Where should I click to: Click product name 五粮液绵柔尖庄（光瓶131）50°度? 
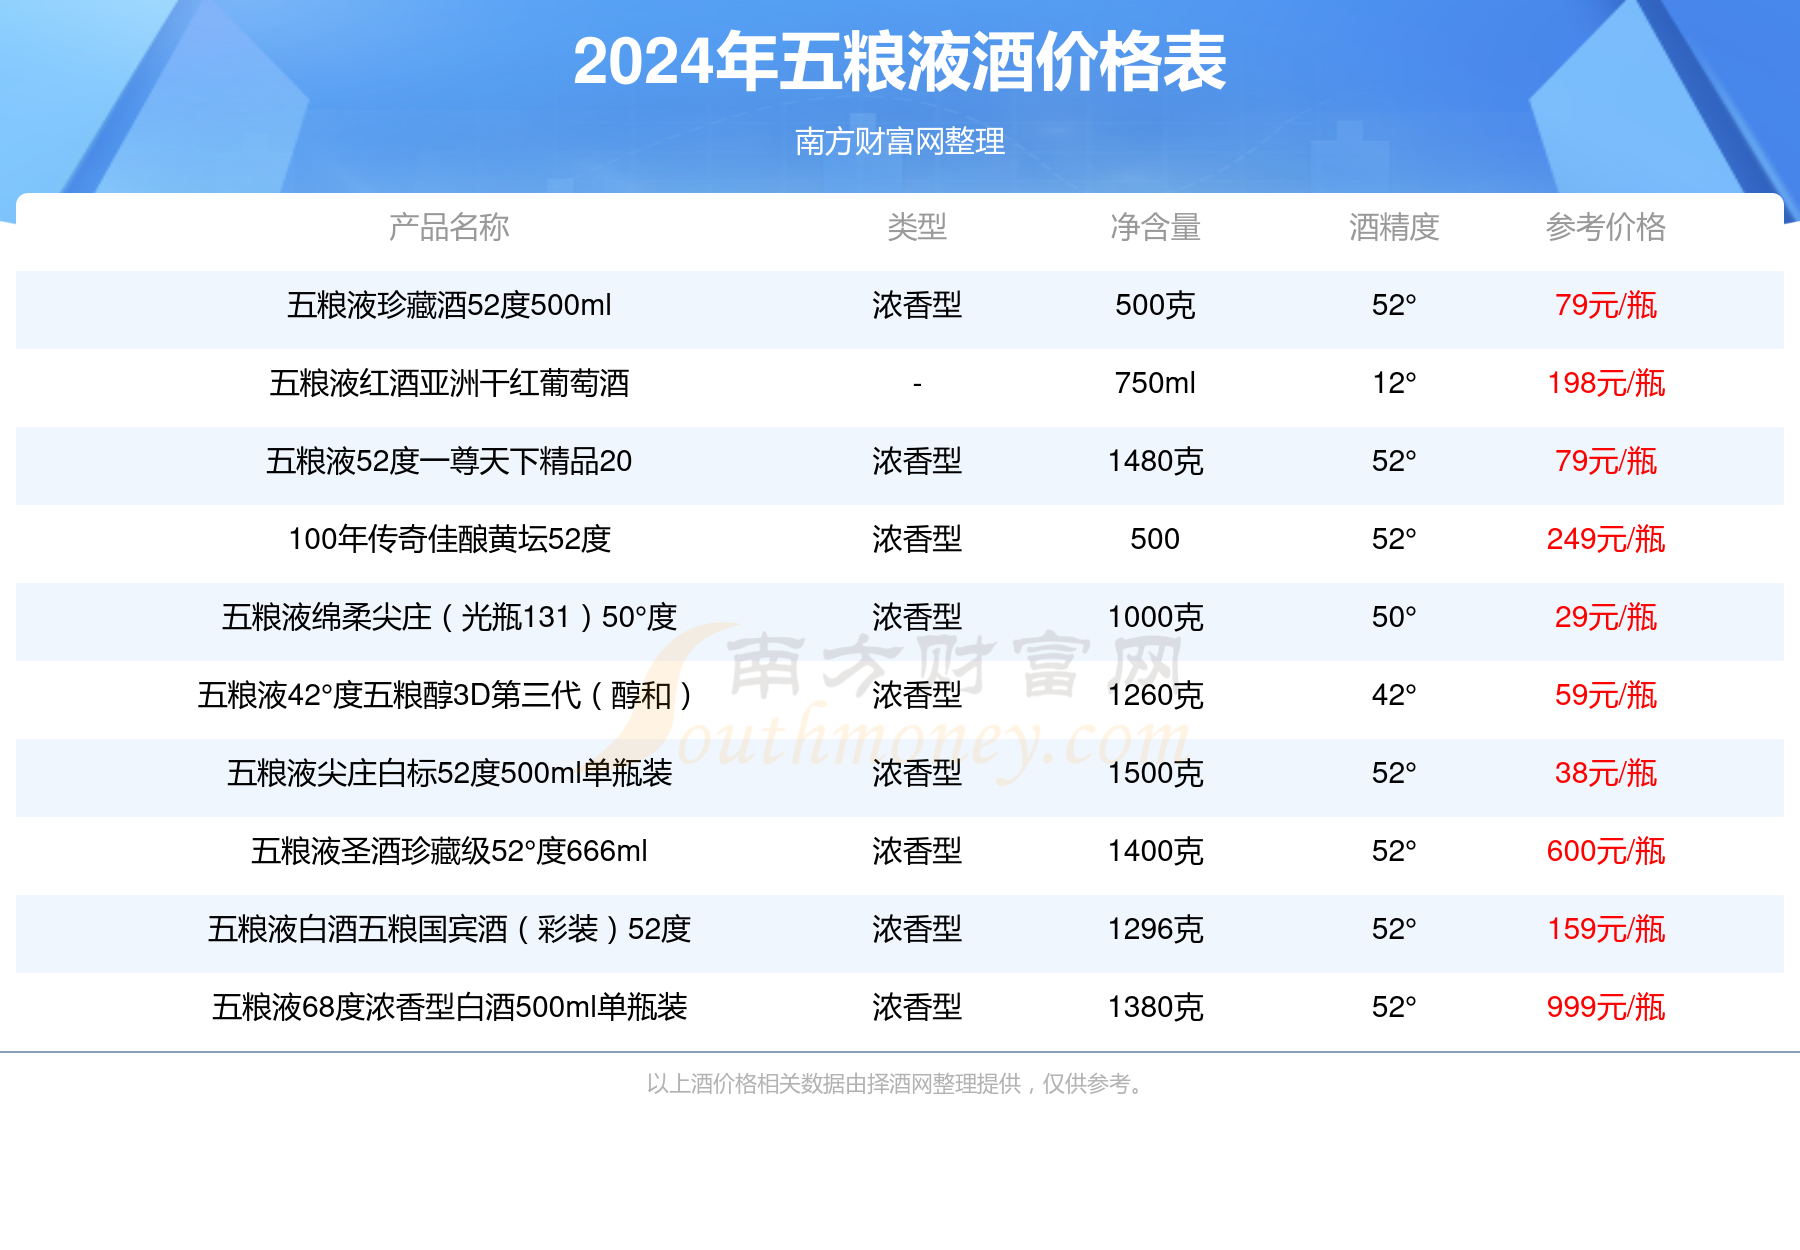click(449, 617)
